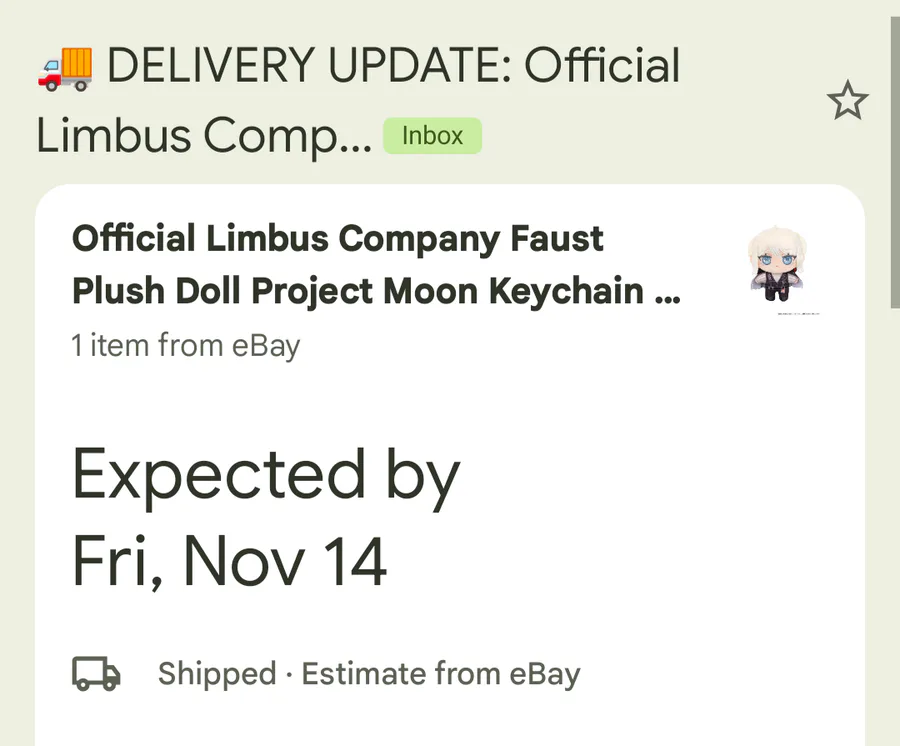The height and width of the screenshot is (746, 900).
Task: Click the outlined shipping truck icon
Action: (96, 674)
